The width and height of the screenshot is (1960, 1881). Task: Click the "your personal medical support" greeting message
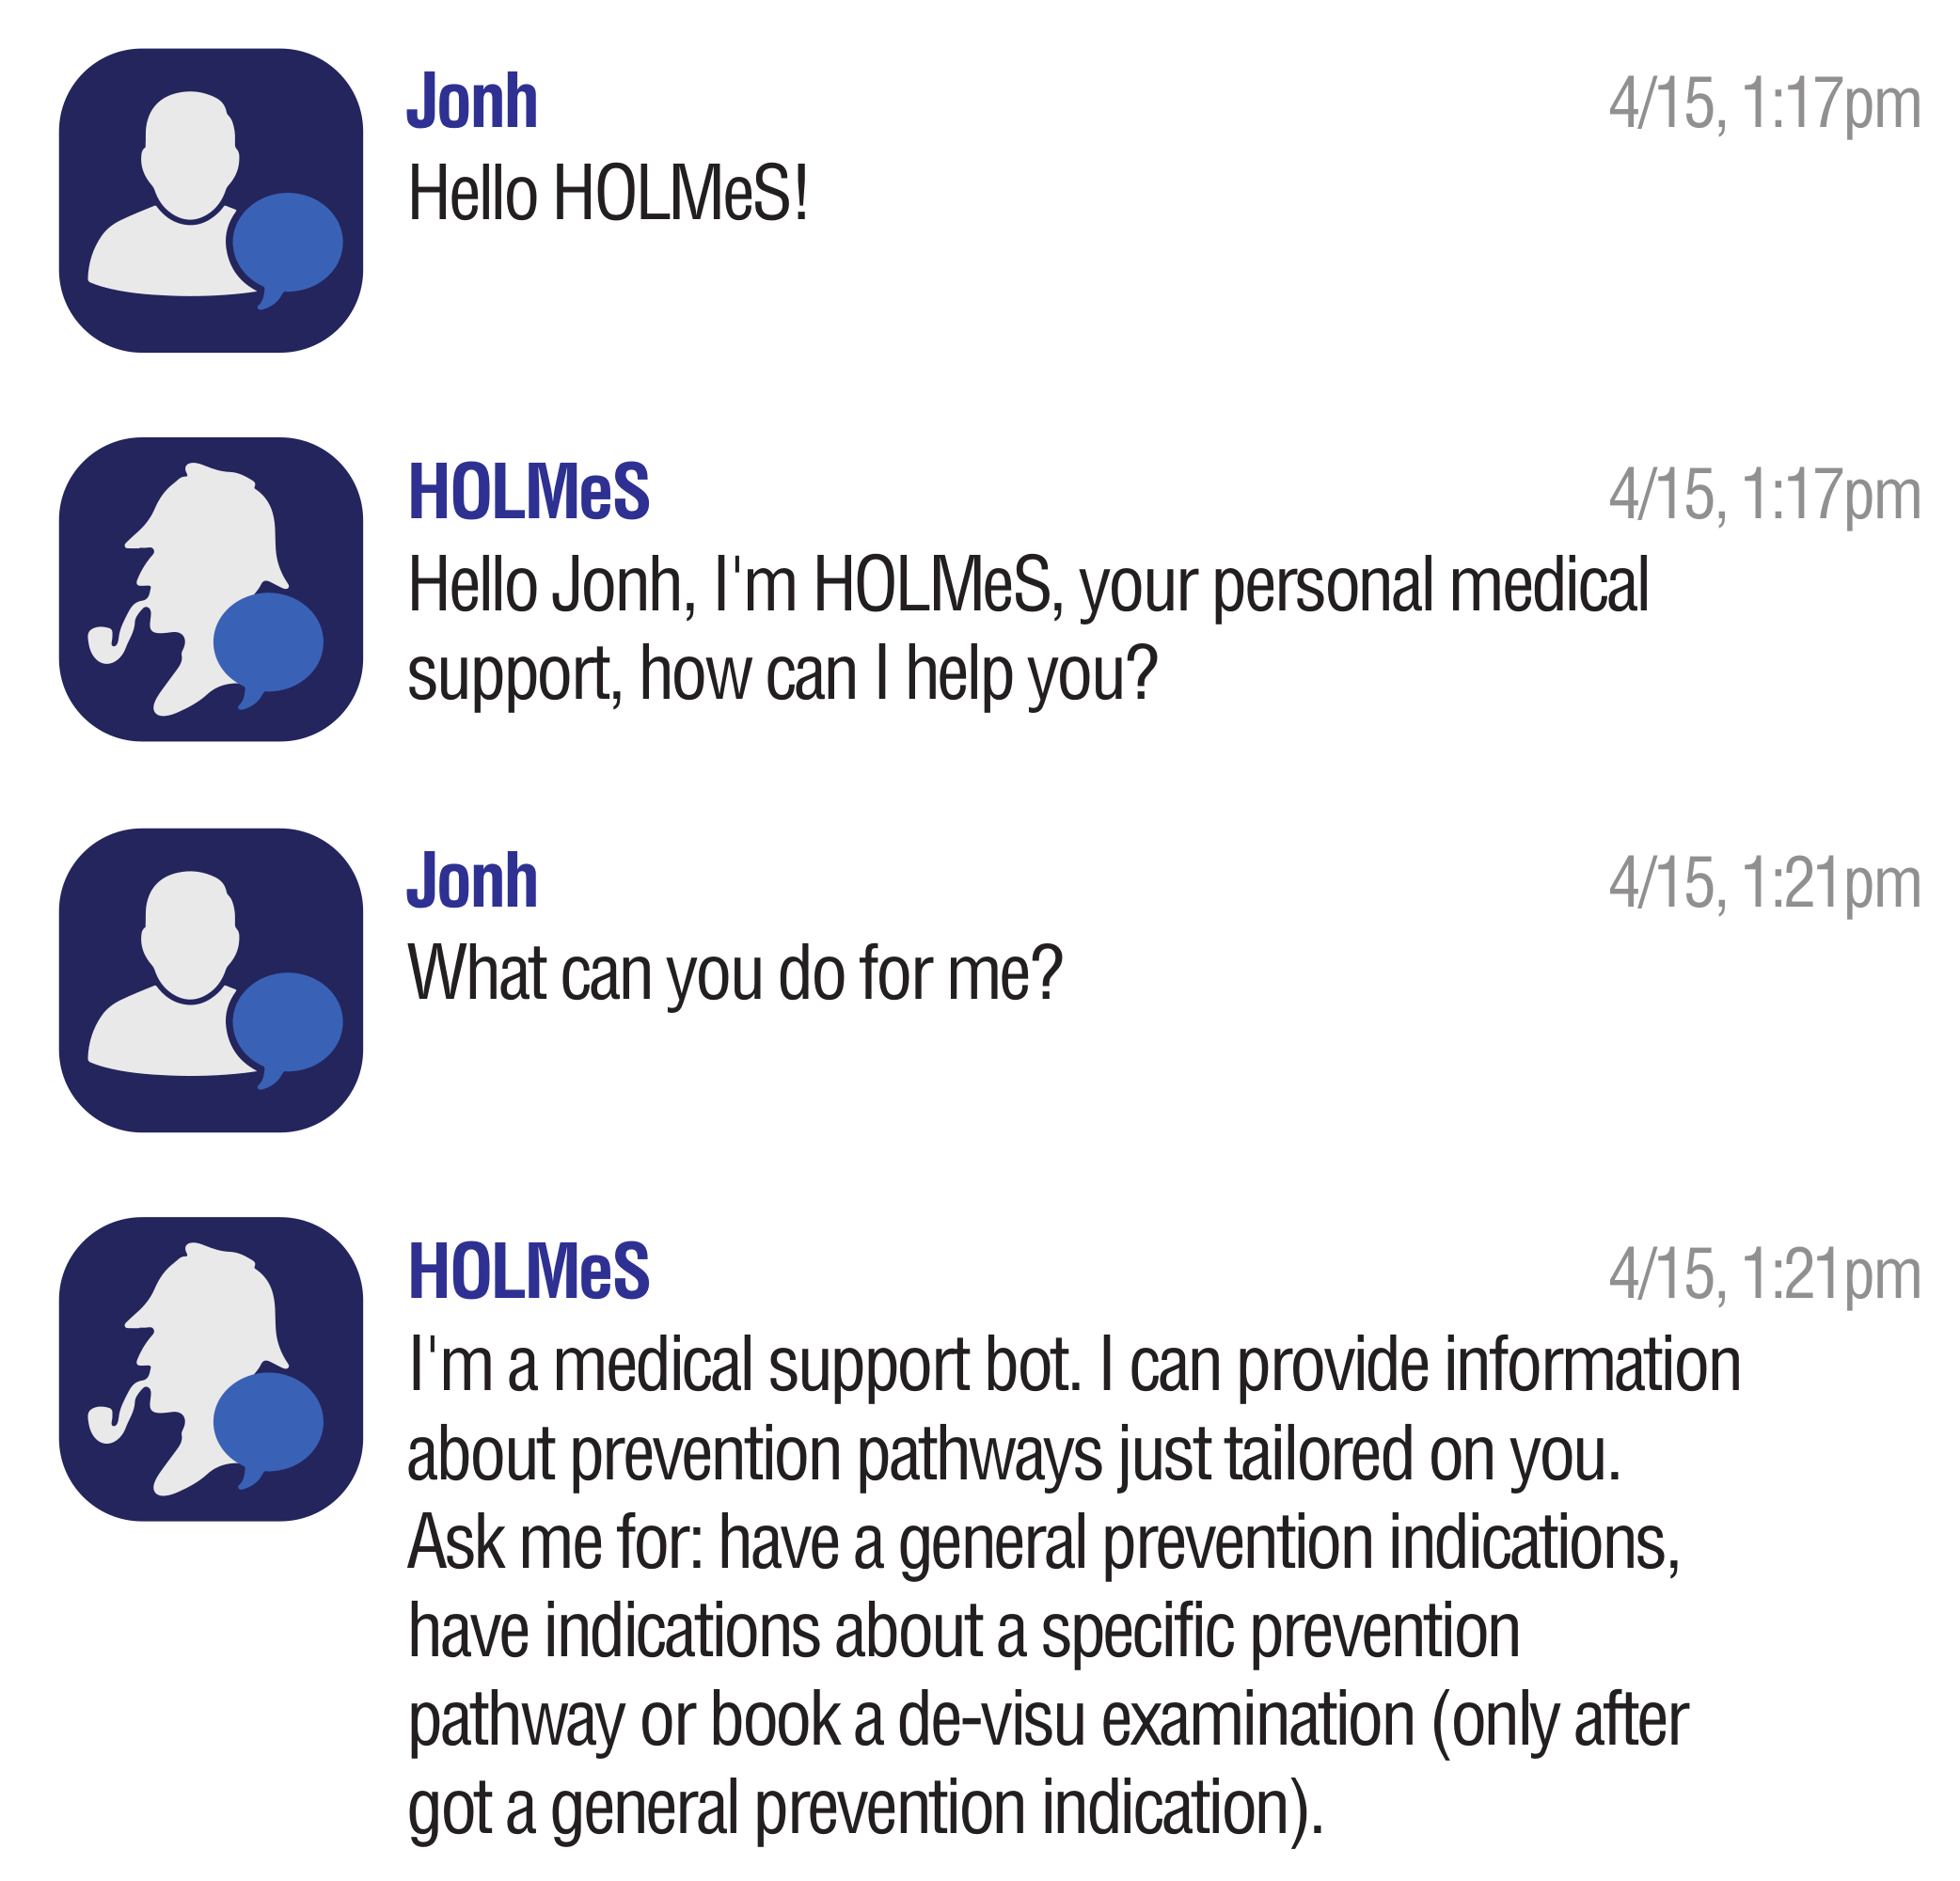coord(1027,628)
